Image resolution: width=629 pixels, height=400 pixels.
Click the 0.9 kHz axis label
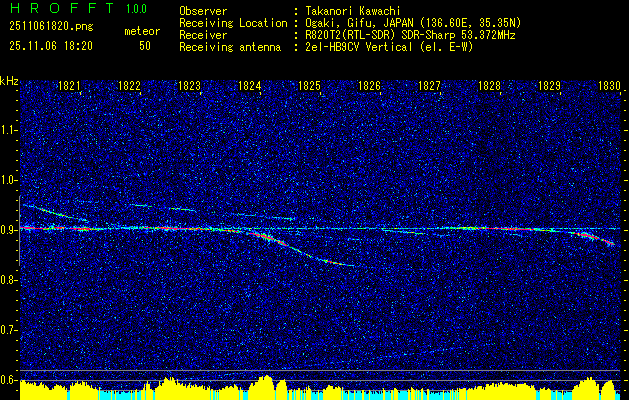point(8,230)
